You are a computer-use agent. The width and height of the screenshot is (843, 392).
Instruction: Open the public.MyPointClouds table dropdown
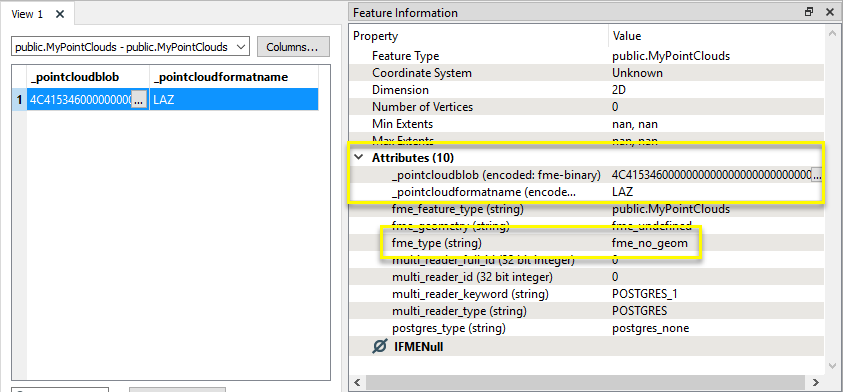click(130, 47)
